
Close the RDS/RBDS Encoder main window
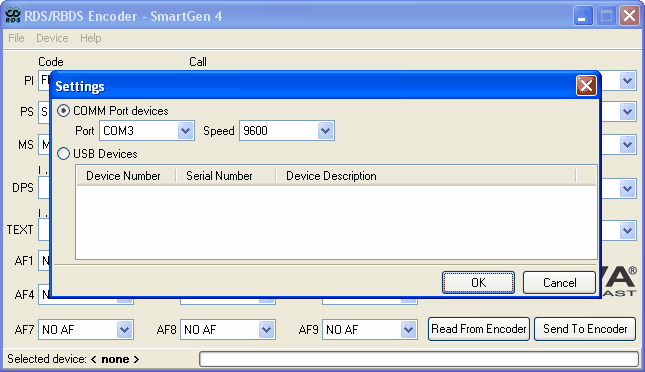(x=629, y=16)
